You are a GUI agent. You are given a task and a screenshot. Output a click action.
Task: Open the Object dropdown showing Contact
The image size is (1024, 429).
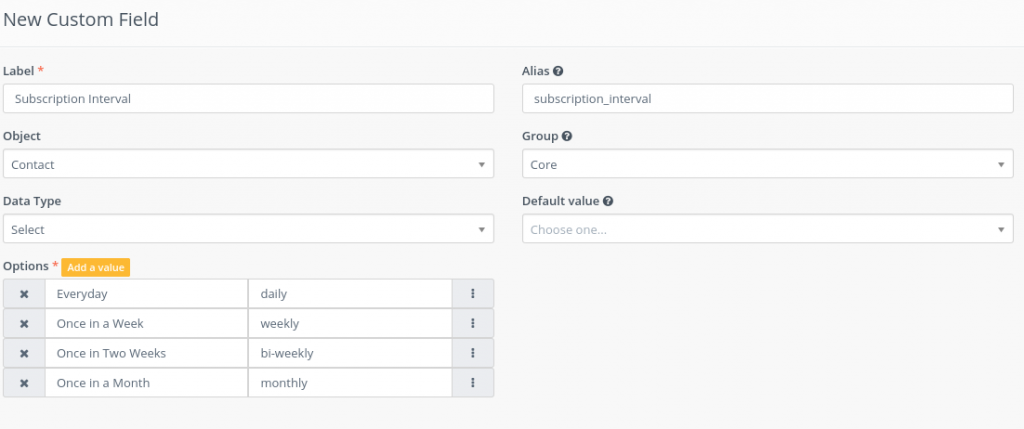coord(248,164)
